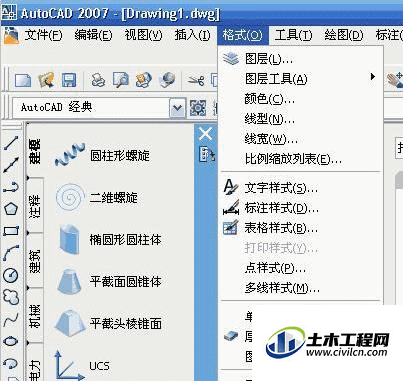Click the 3D DWF globe icon
403x381 pixels.
[x=167, y=80]
